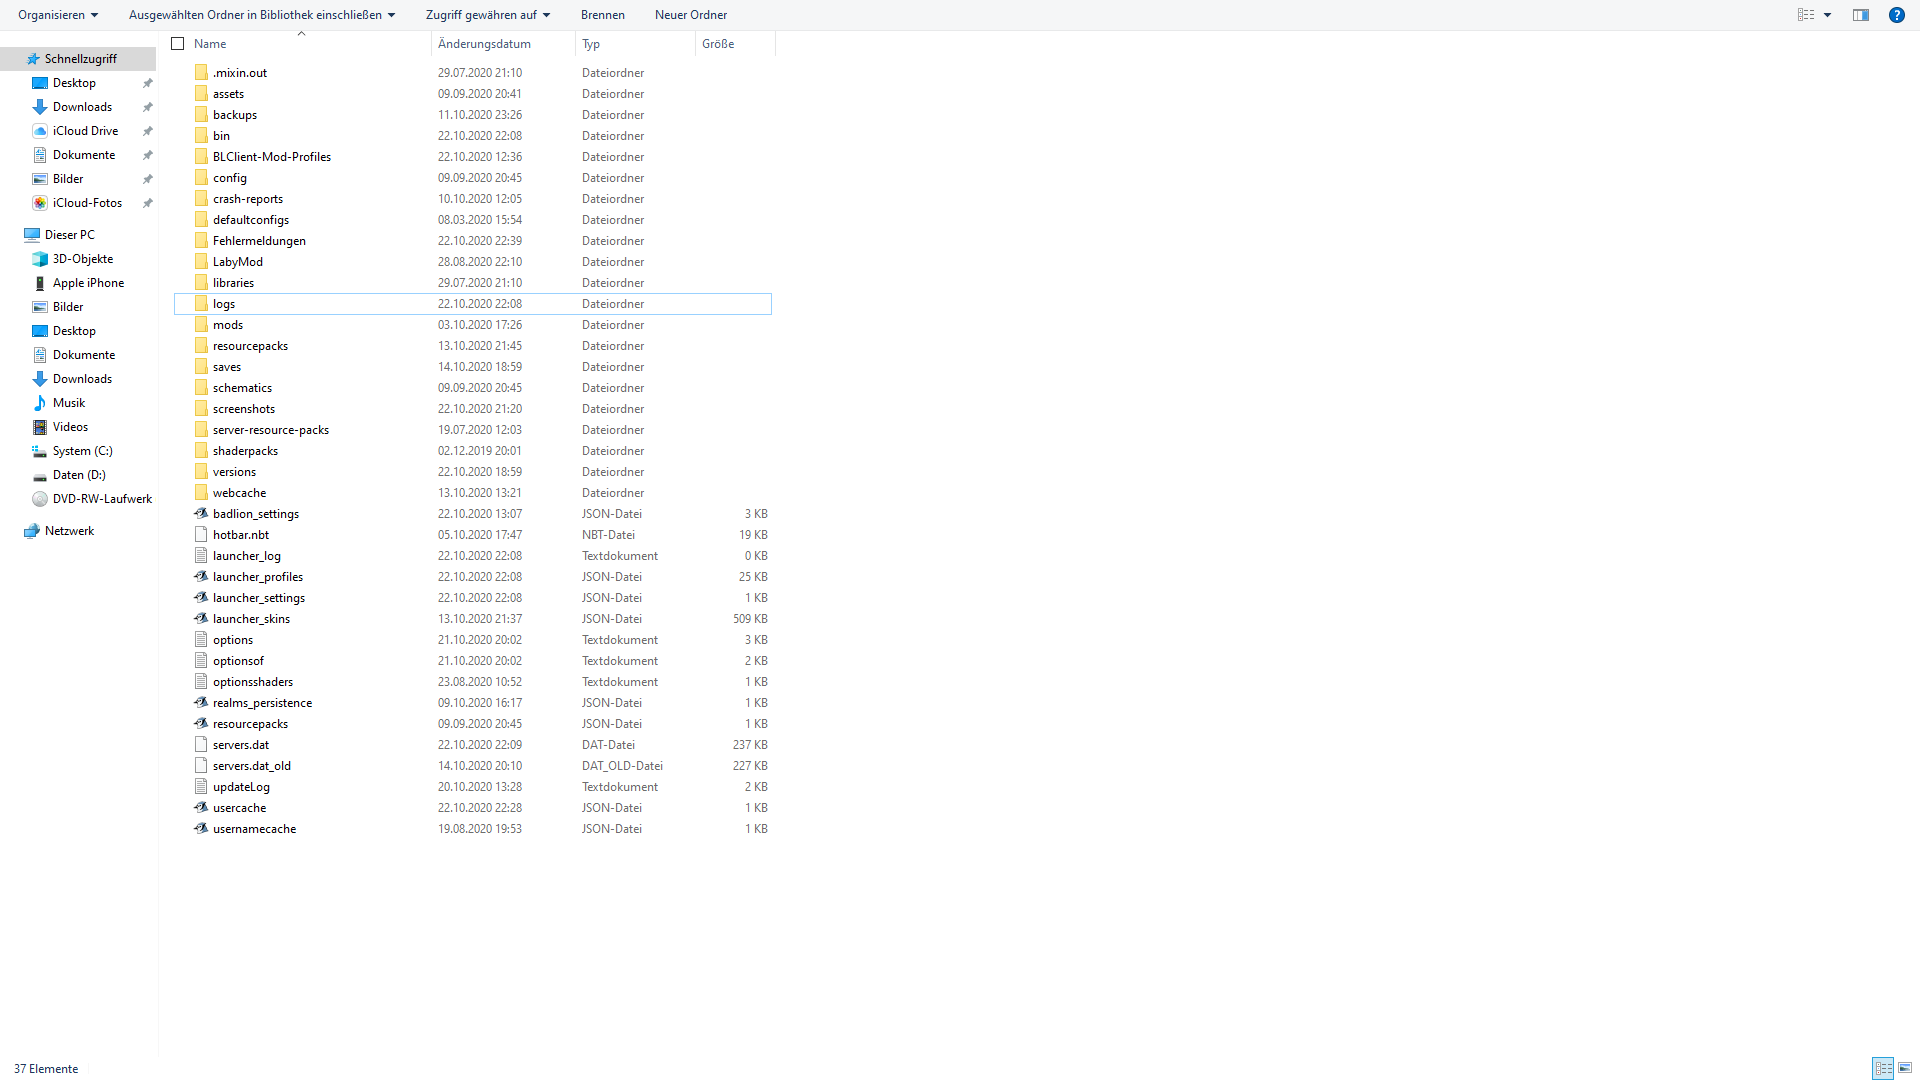Open Apple iPhone device in sidebar
The width and height of the screenshot is (1920, 1080).
coord(88,283)
